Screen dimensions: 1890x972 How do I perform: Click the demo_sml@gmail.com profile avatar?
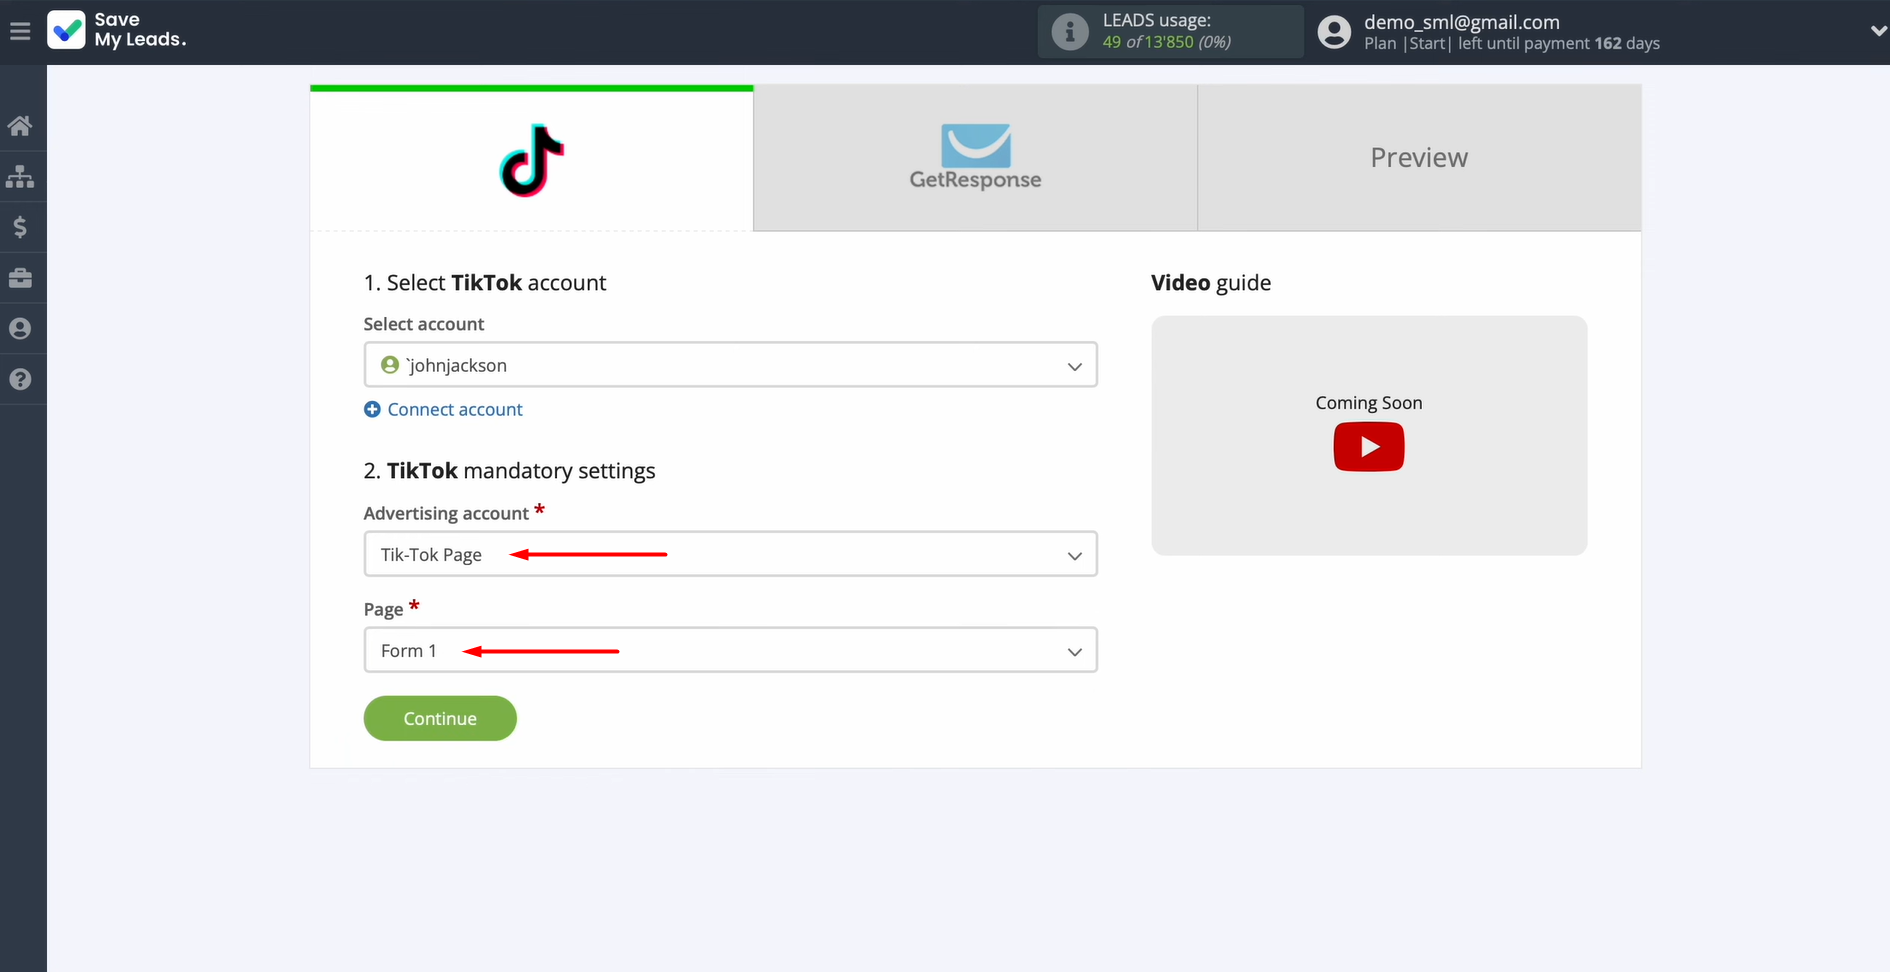coord(1334,31)
